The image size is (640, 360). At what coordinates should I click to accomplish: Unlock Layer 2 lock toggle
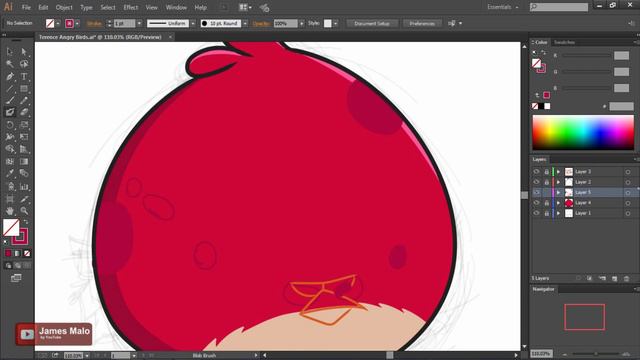pos(547,182)
